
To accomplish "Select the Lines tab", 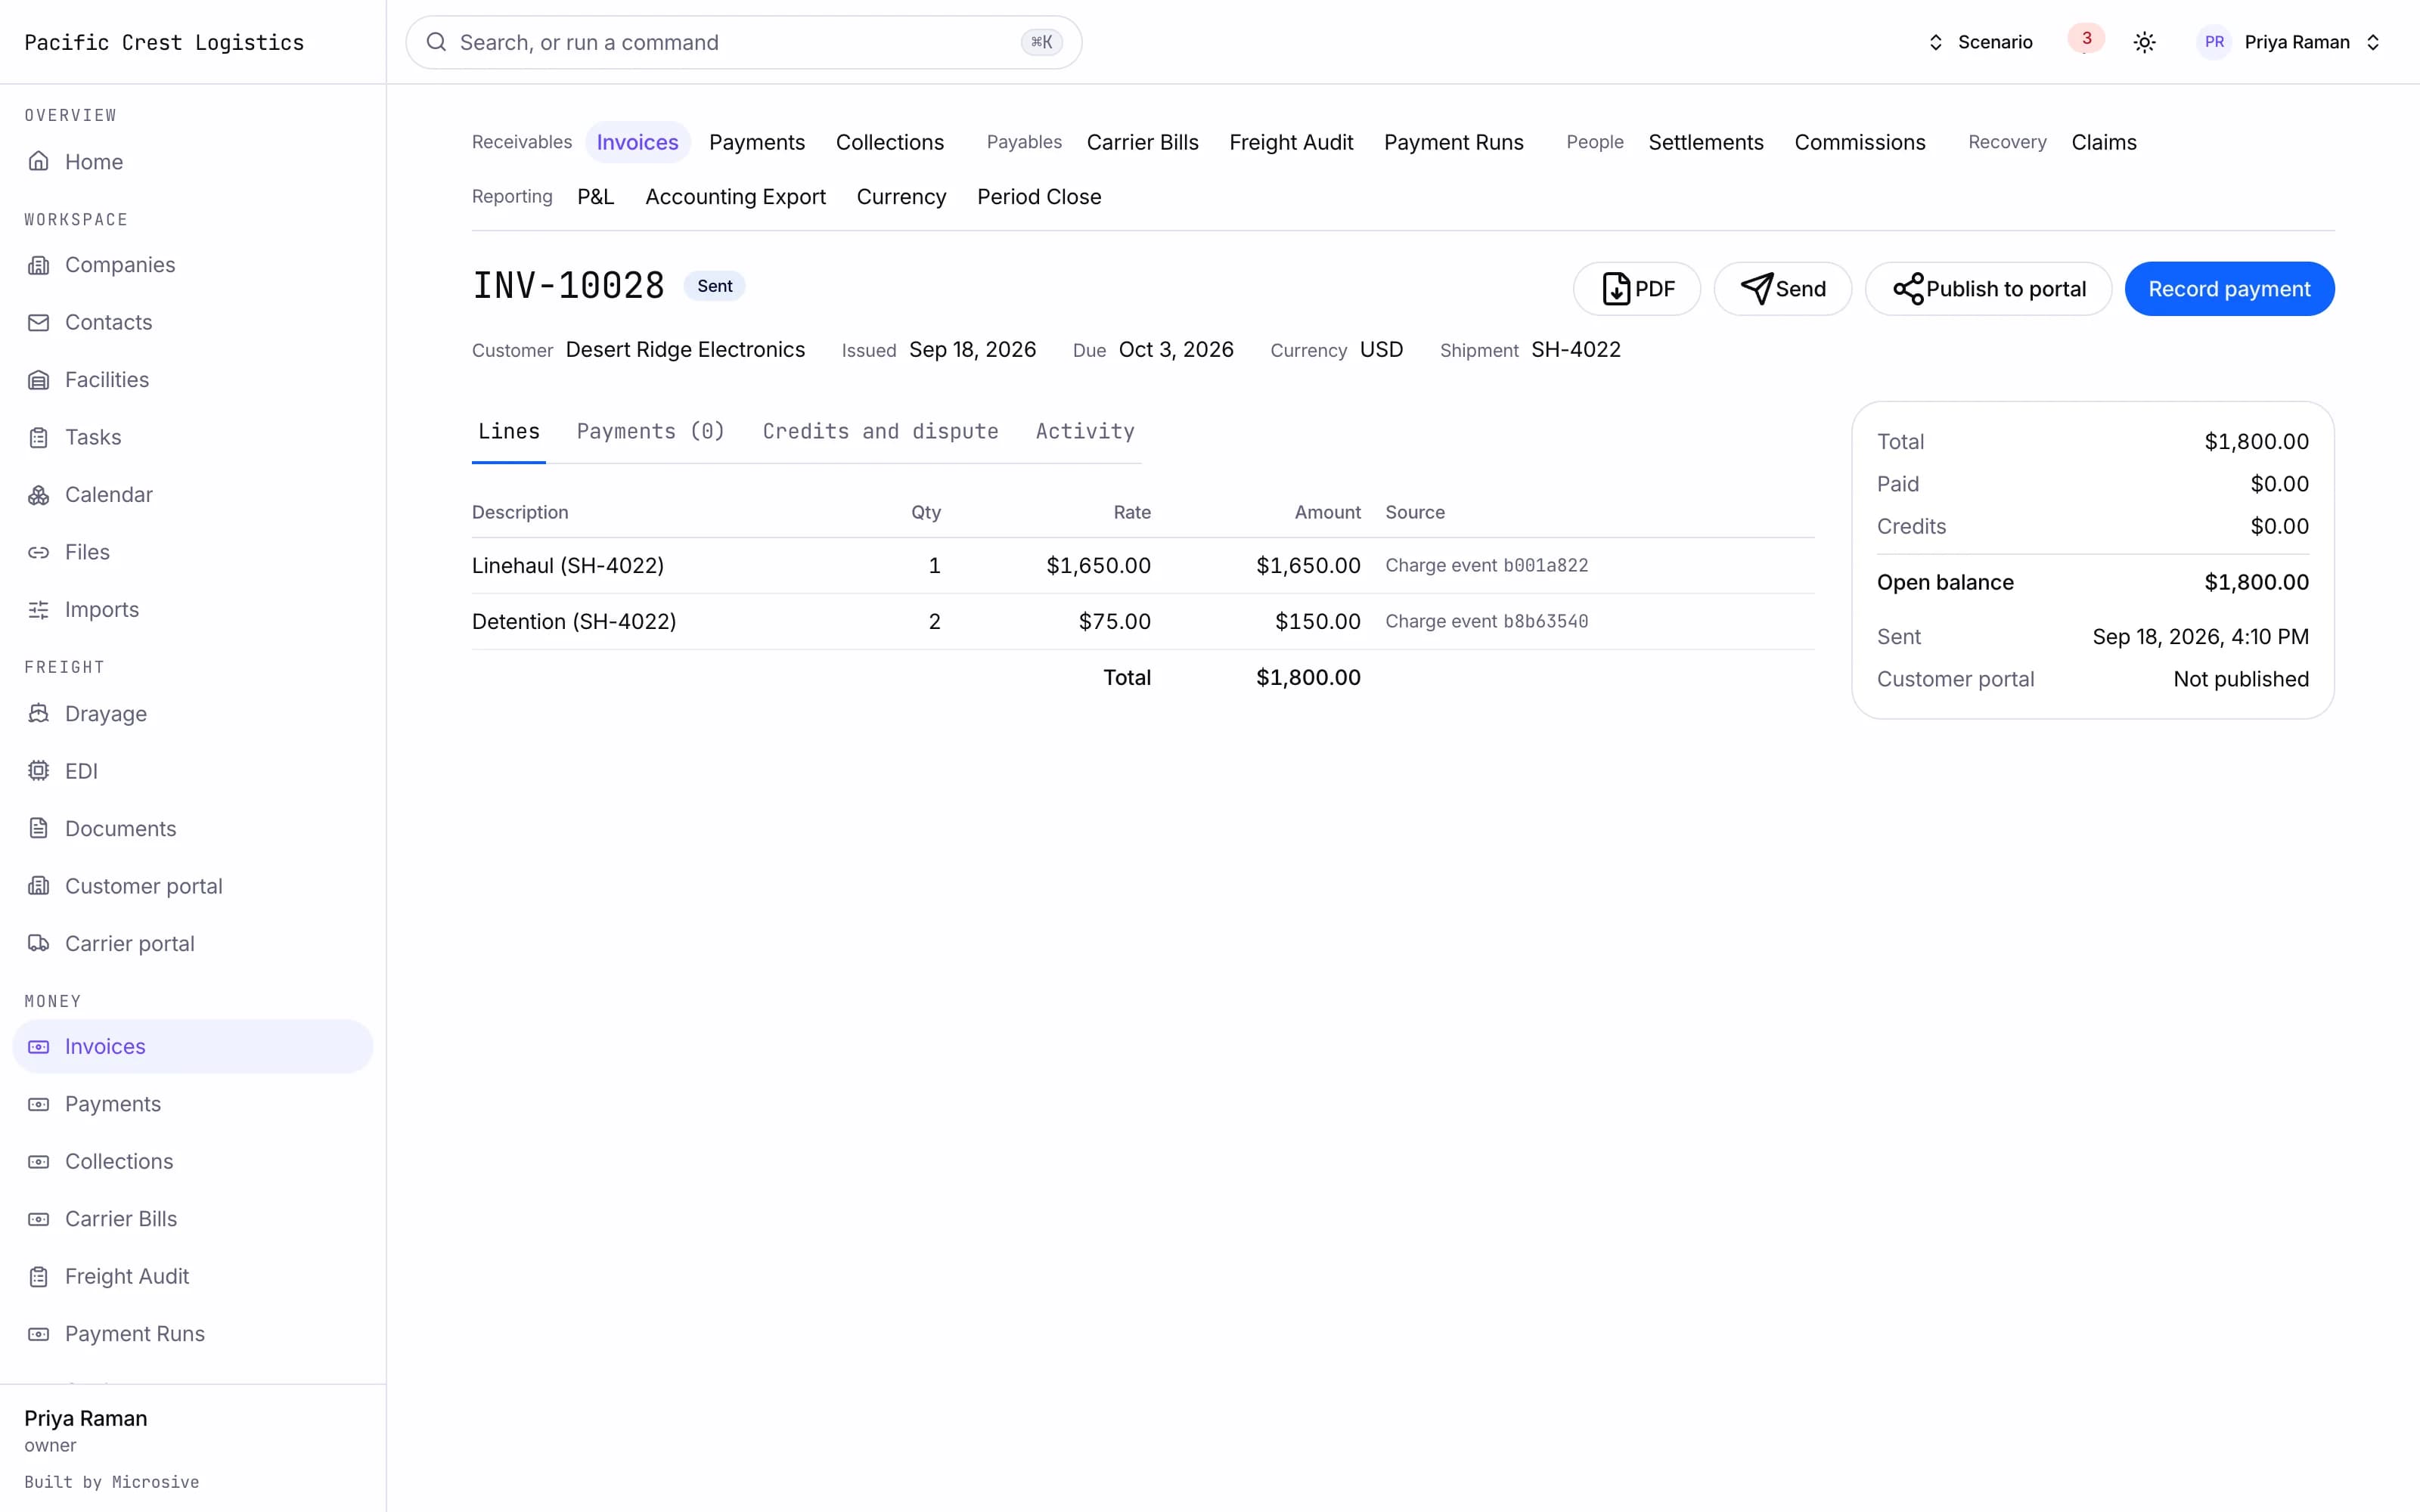I will 509,431.
